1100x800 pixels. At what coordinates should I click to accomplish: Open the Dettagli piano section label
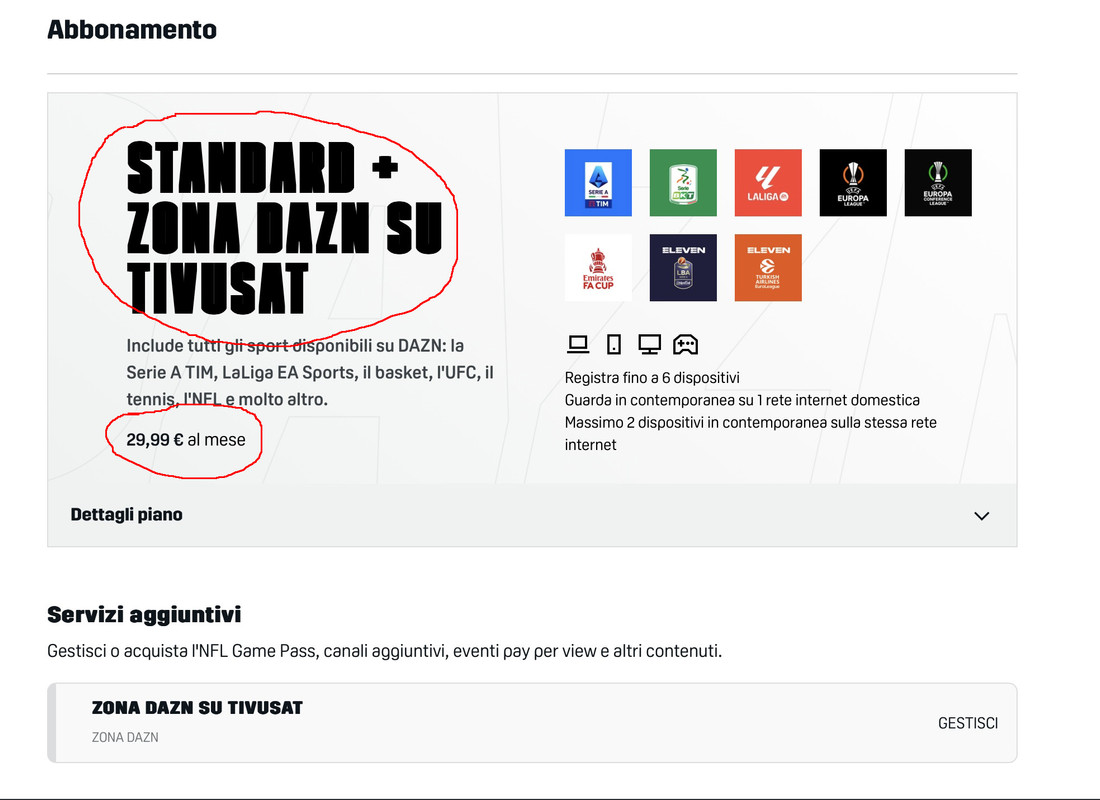click(x=126, y=514)
